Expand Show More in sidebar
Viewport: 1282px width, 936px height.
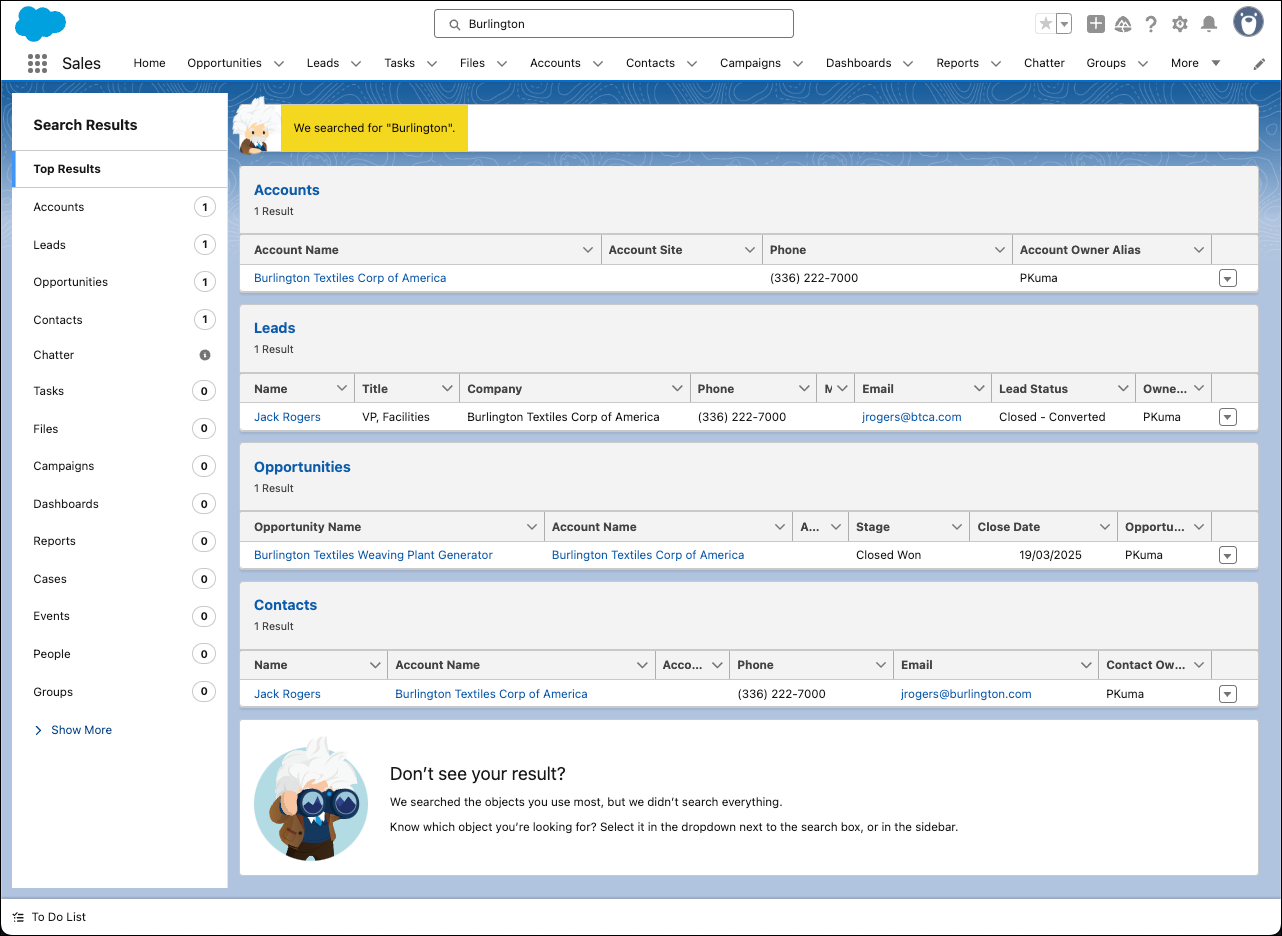[73, 730]
